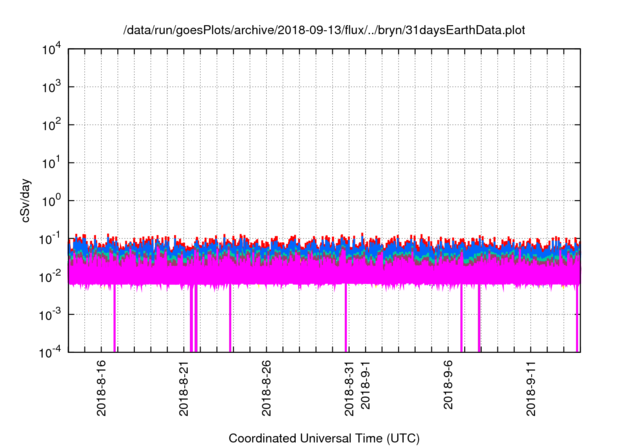Click the 10^1 y-axis tick label
This screenshot has height=448, width=640.
tap(52, 163)
